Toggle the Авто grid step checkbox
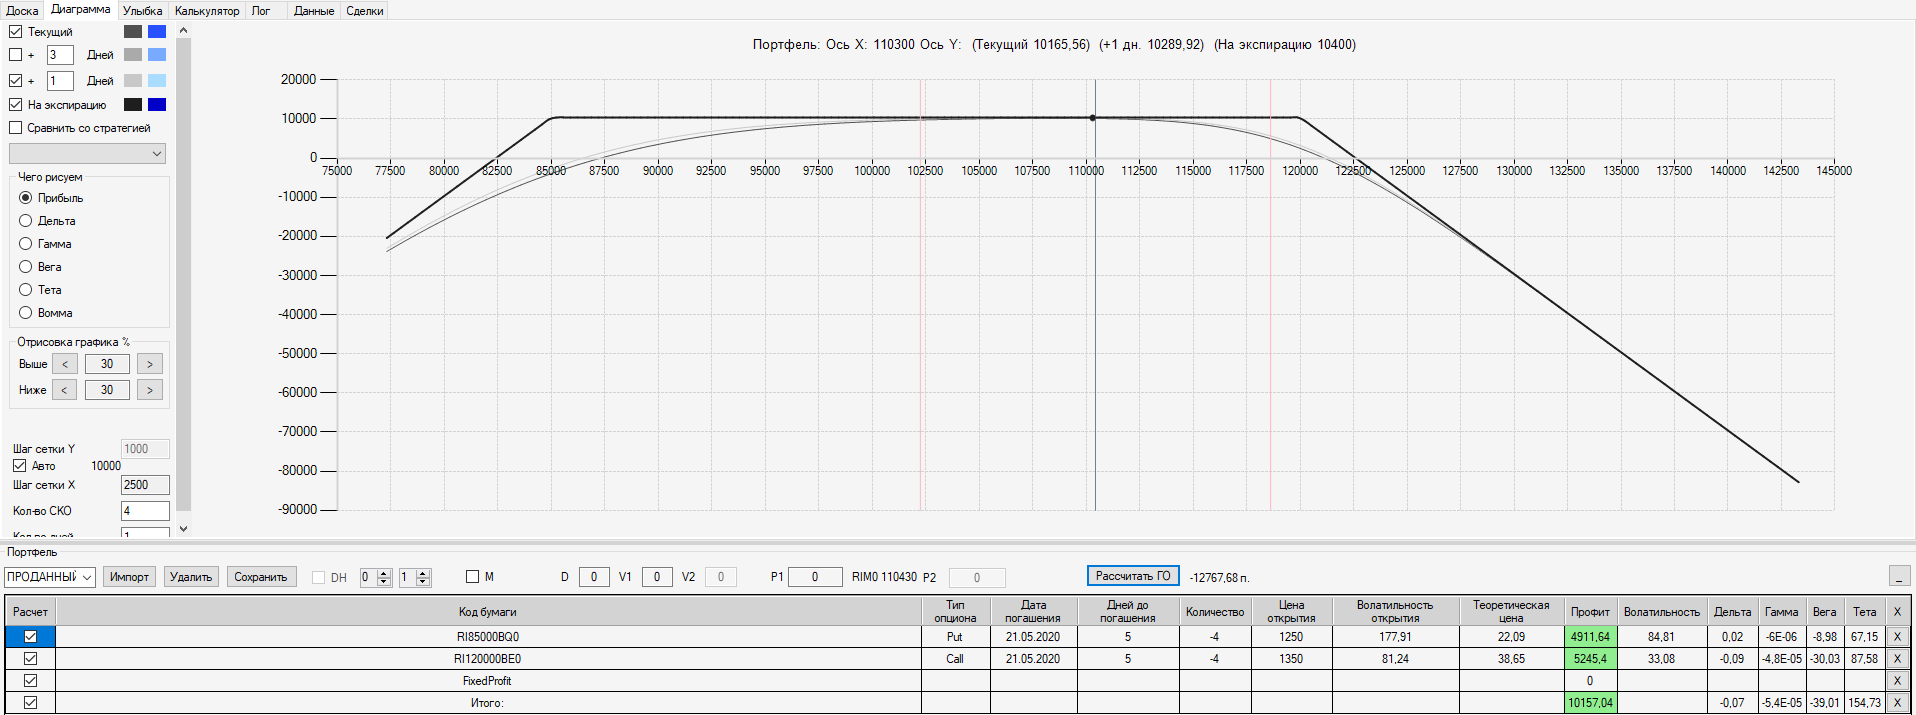Image resolution: width=1916 pixels, height=715 pixels. (19, 466)
